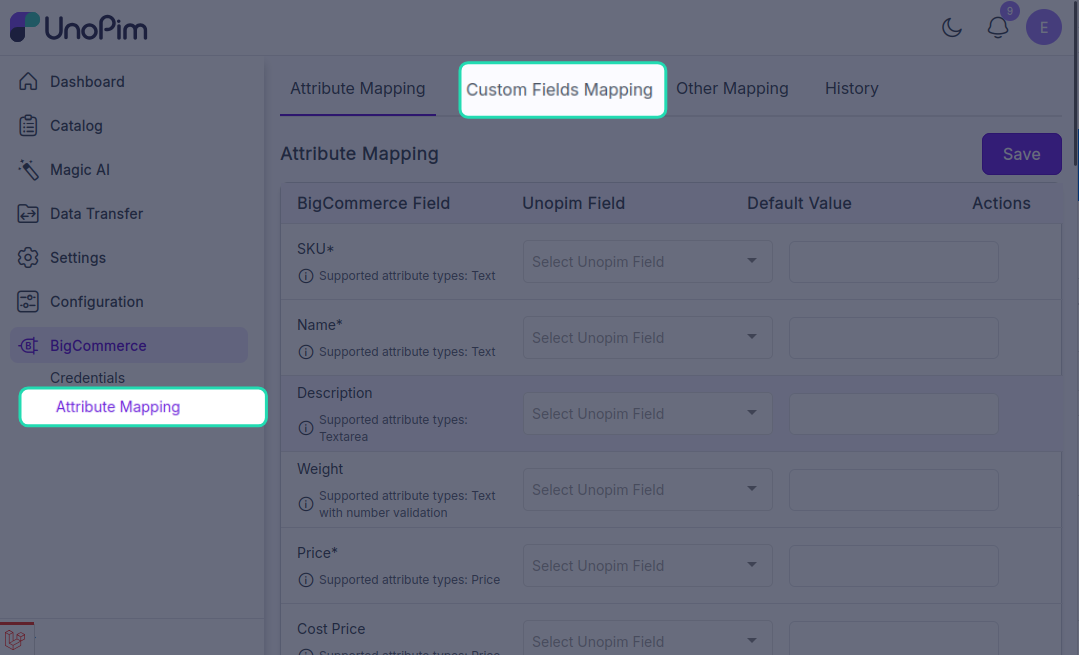
Task: Click the Settings gear icon
Action: pyautogui.click(x=28, y=257)
